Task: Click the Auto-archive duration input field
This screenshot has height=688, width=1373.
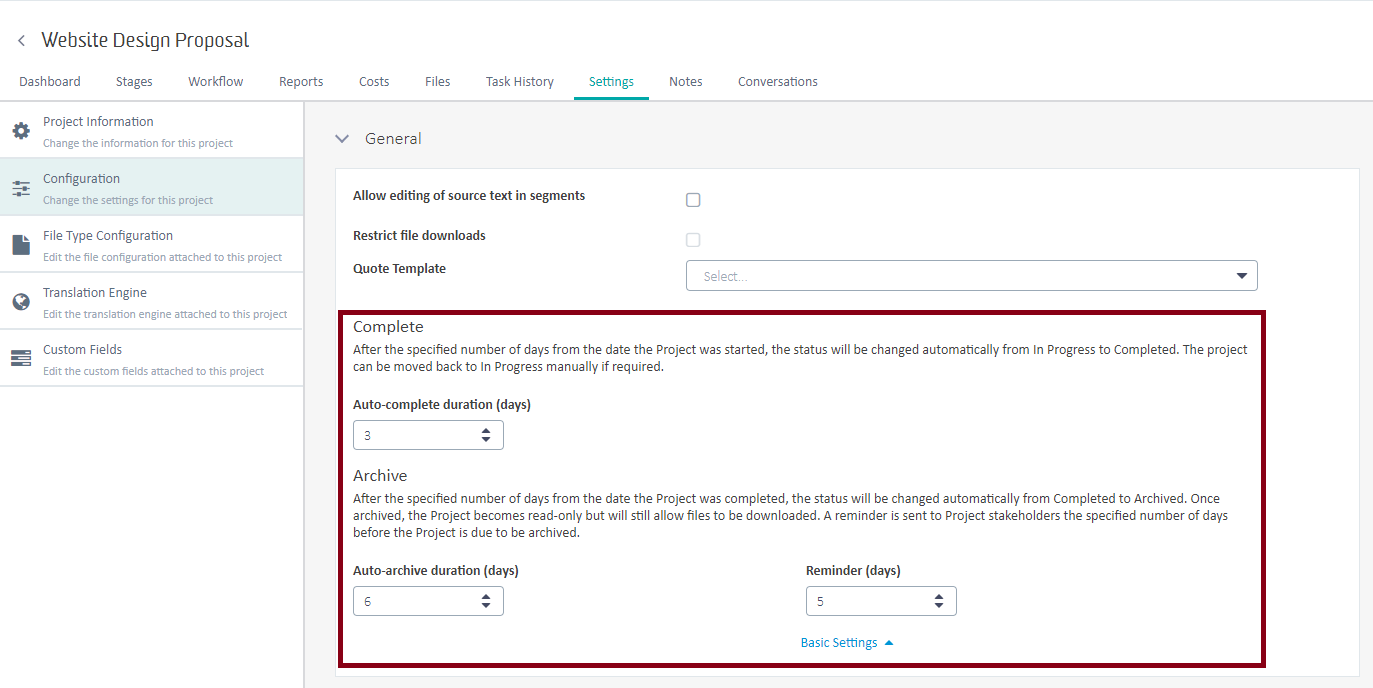Action: coord(428,601)
